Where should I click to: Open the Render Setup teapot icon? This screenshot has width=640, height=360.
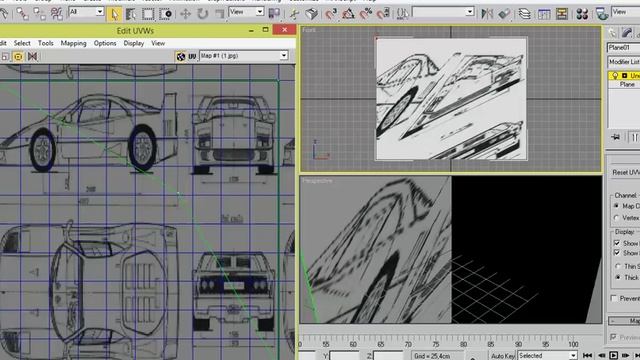(602, 14)
